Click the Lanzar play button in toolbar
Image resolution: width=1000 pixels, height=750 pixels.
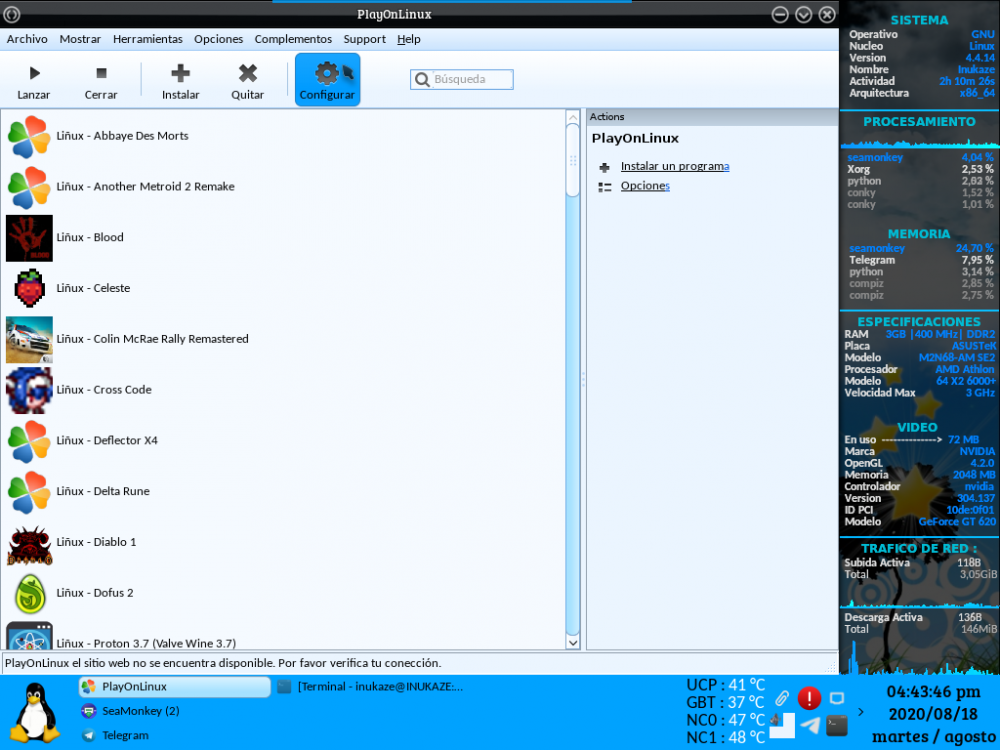[34, 73]
